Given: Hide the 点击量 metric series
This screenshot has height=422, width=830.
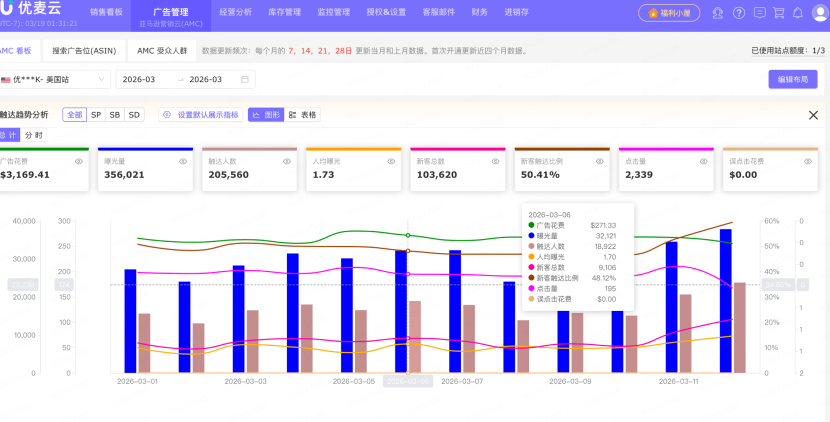Looking at the screenshot, I should coord(703,160).
